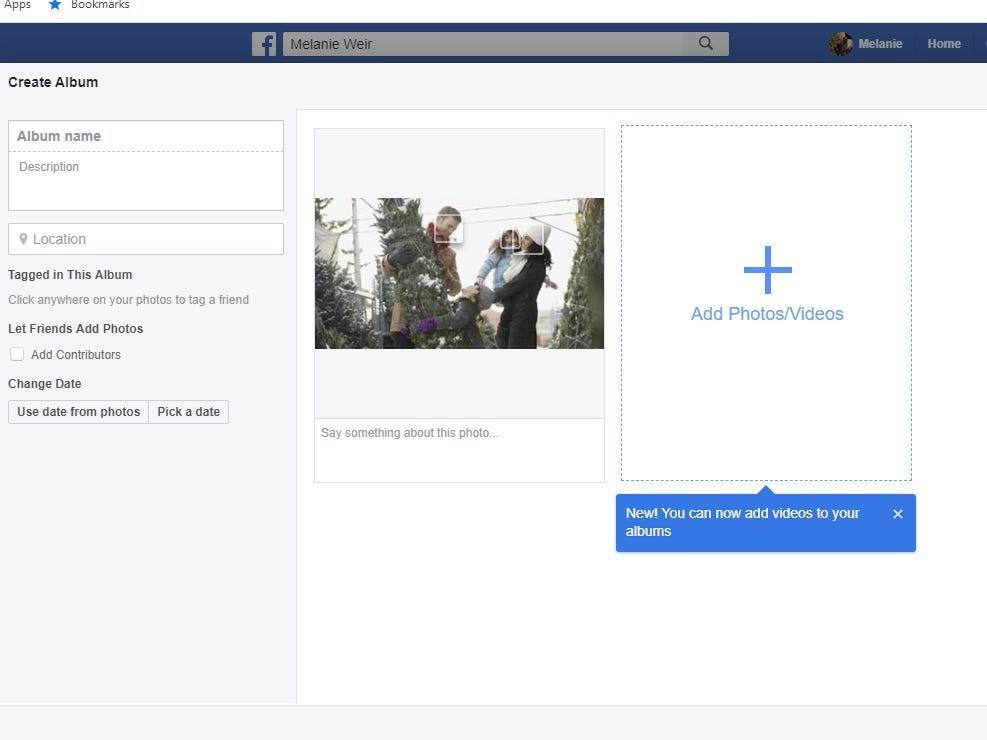Focus the album Description box
This screenshot has width=987, height=740.
click(x=146, y=181)
